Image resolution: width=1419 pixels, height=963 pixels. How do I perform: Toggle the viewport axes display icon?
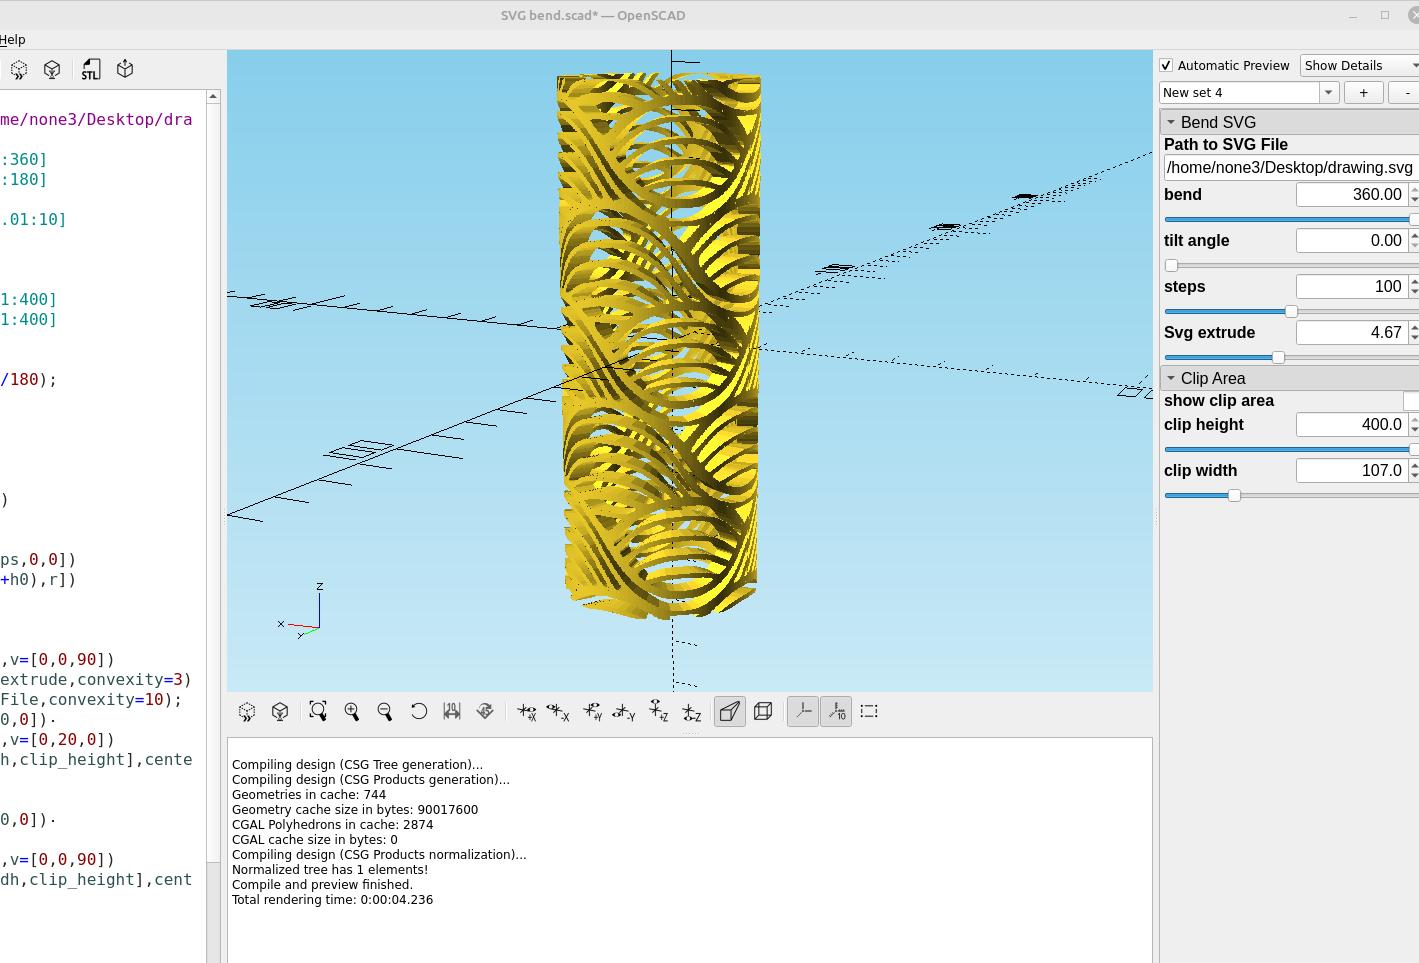[x=803, y=711]
